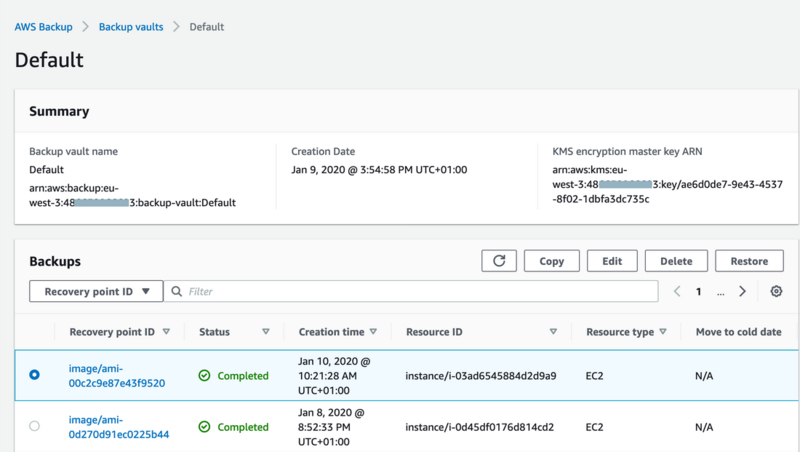Sort by Creation time column arrow

tap(373, 332)
